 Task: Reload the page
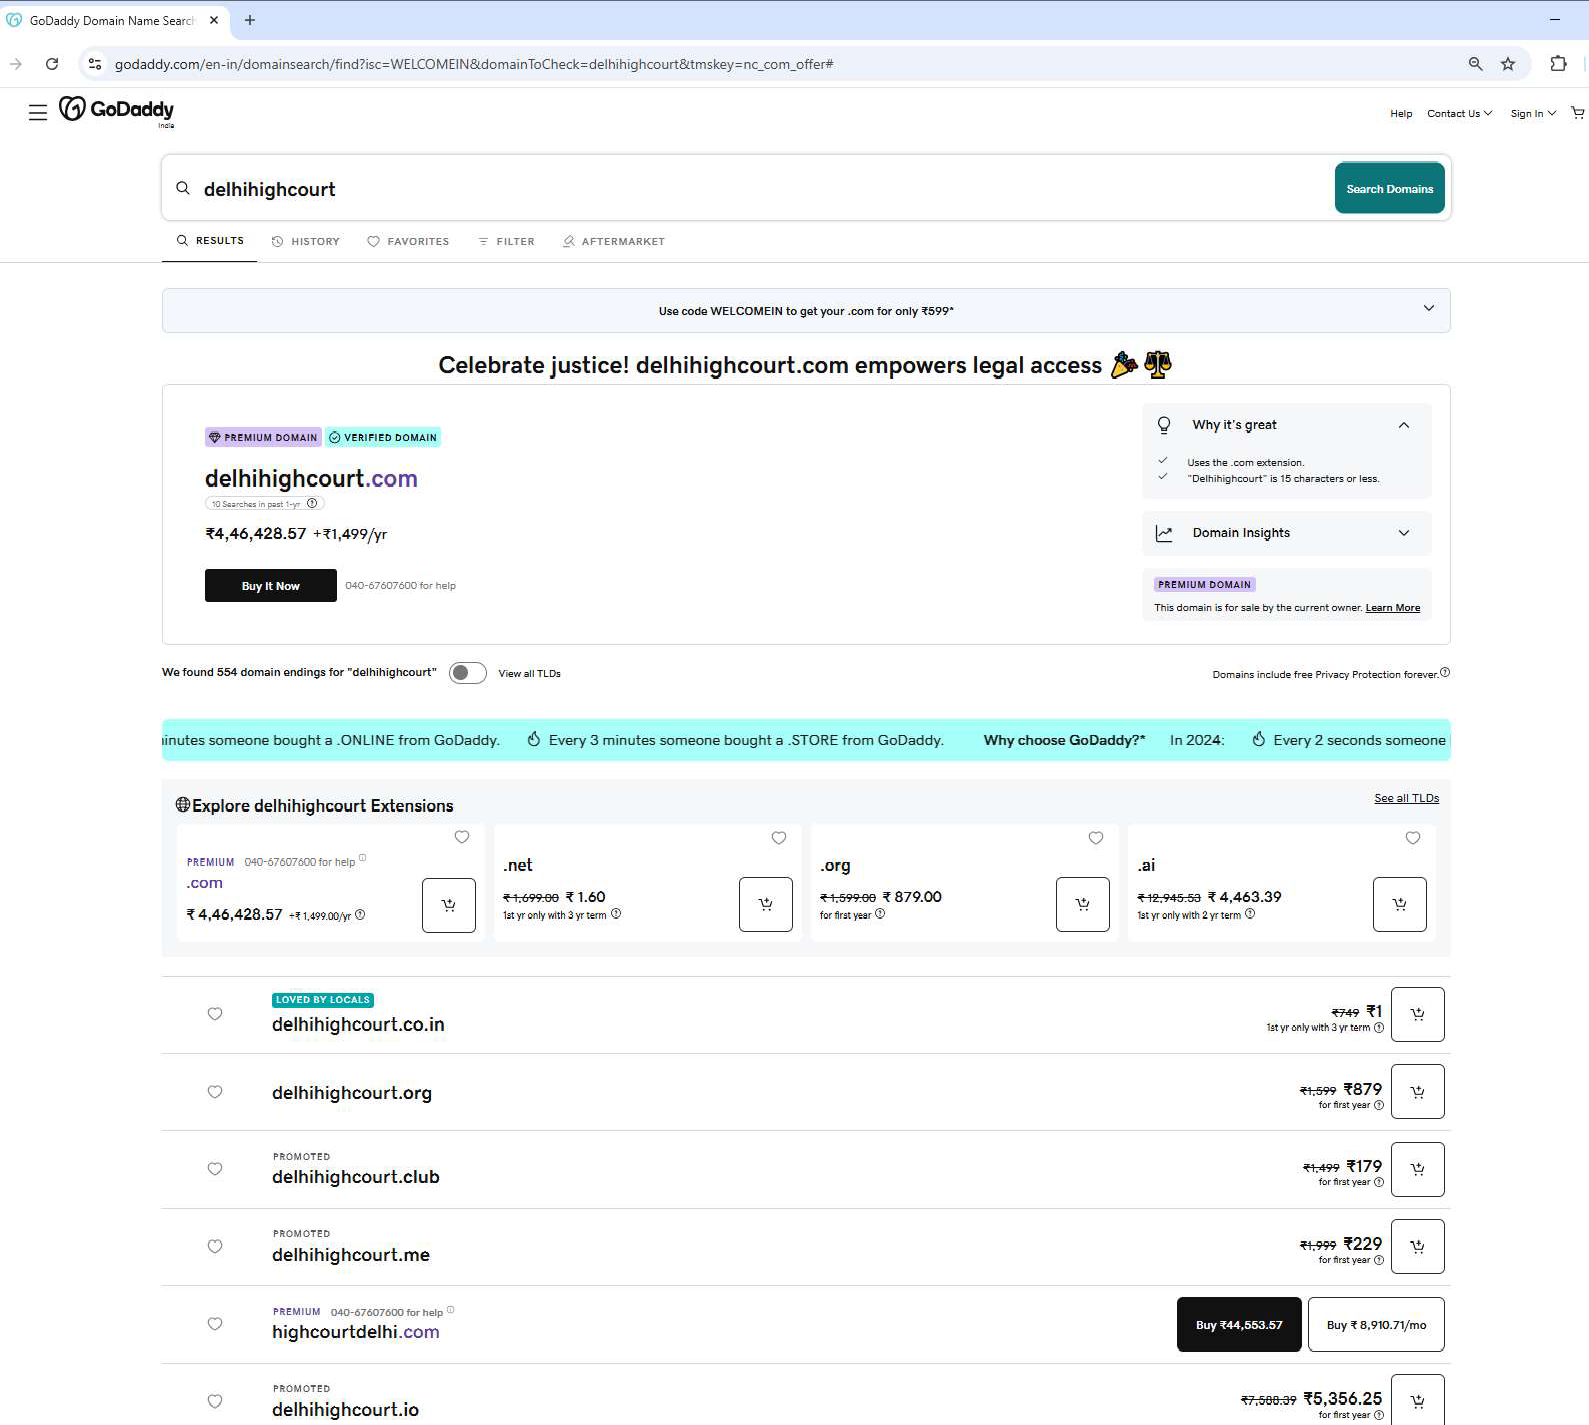52,64
